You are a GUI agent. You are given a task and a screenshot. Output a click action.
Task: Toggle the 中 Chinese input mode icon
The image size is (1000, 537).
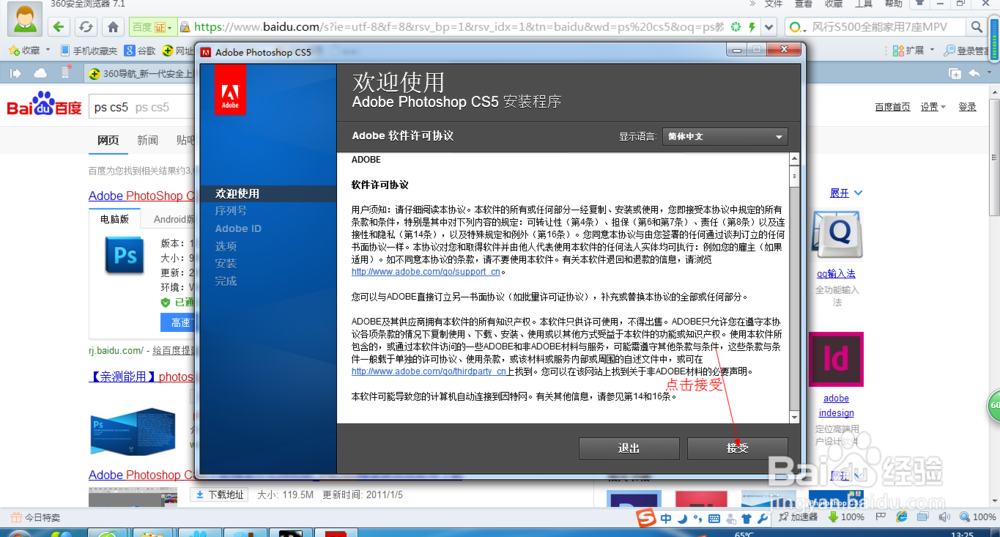(x=666, y=519)
